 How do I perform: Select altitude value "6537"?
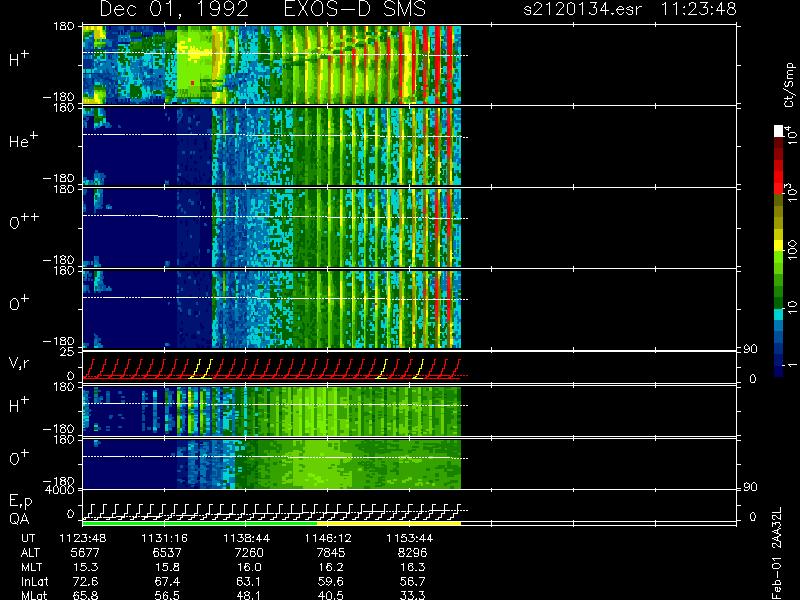point(167,553)
